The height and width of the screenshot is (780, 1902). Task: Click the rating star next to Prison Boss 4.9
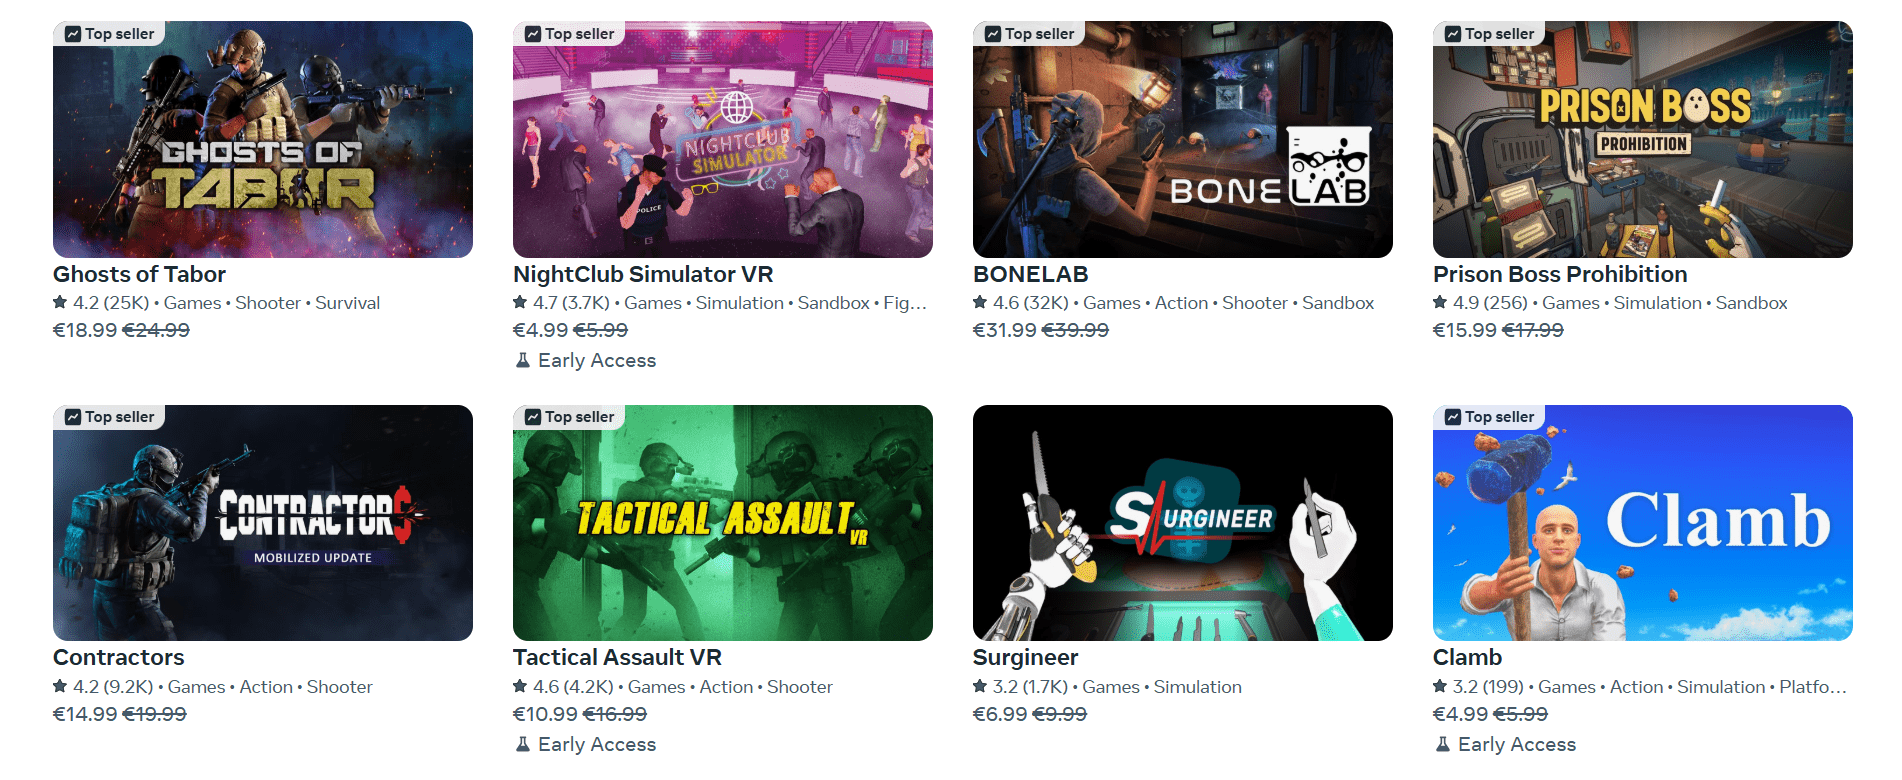(1440, 302)
